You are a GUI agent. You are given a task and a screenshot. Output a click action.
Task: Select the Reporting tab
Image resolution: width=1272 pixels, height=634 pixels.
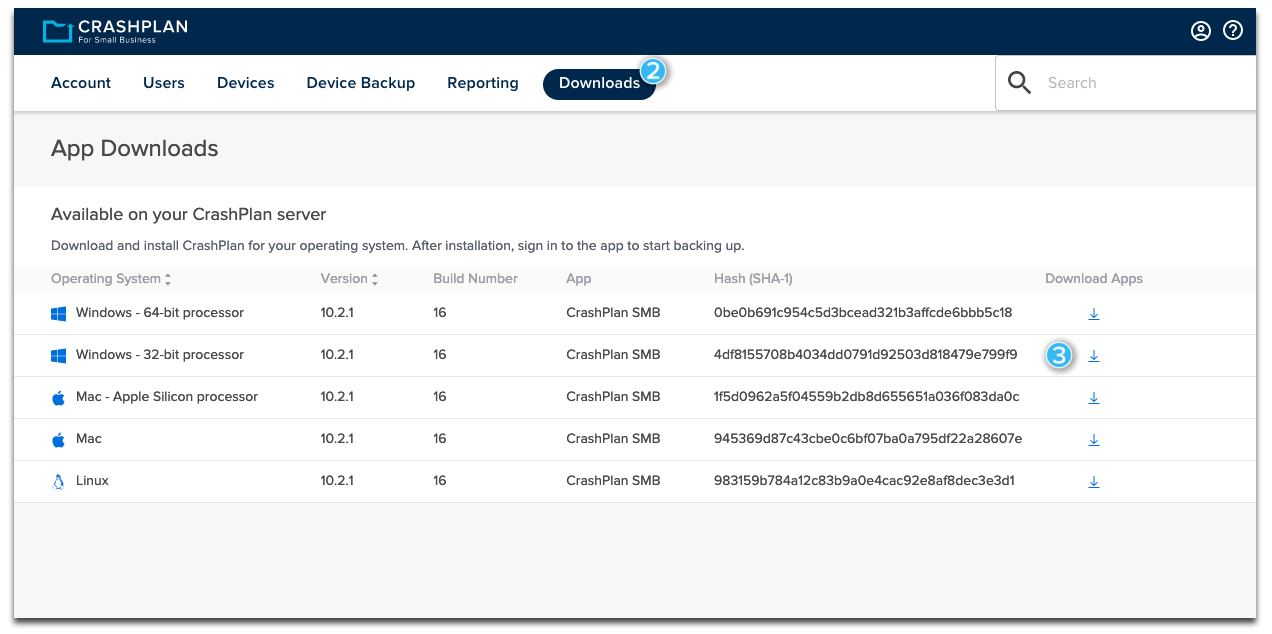483,83
